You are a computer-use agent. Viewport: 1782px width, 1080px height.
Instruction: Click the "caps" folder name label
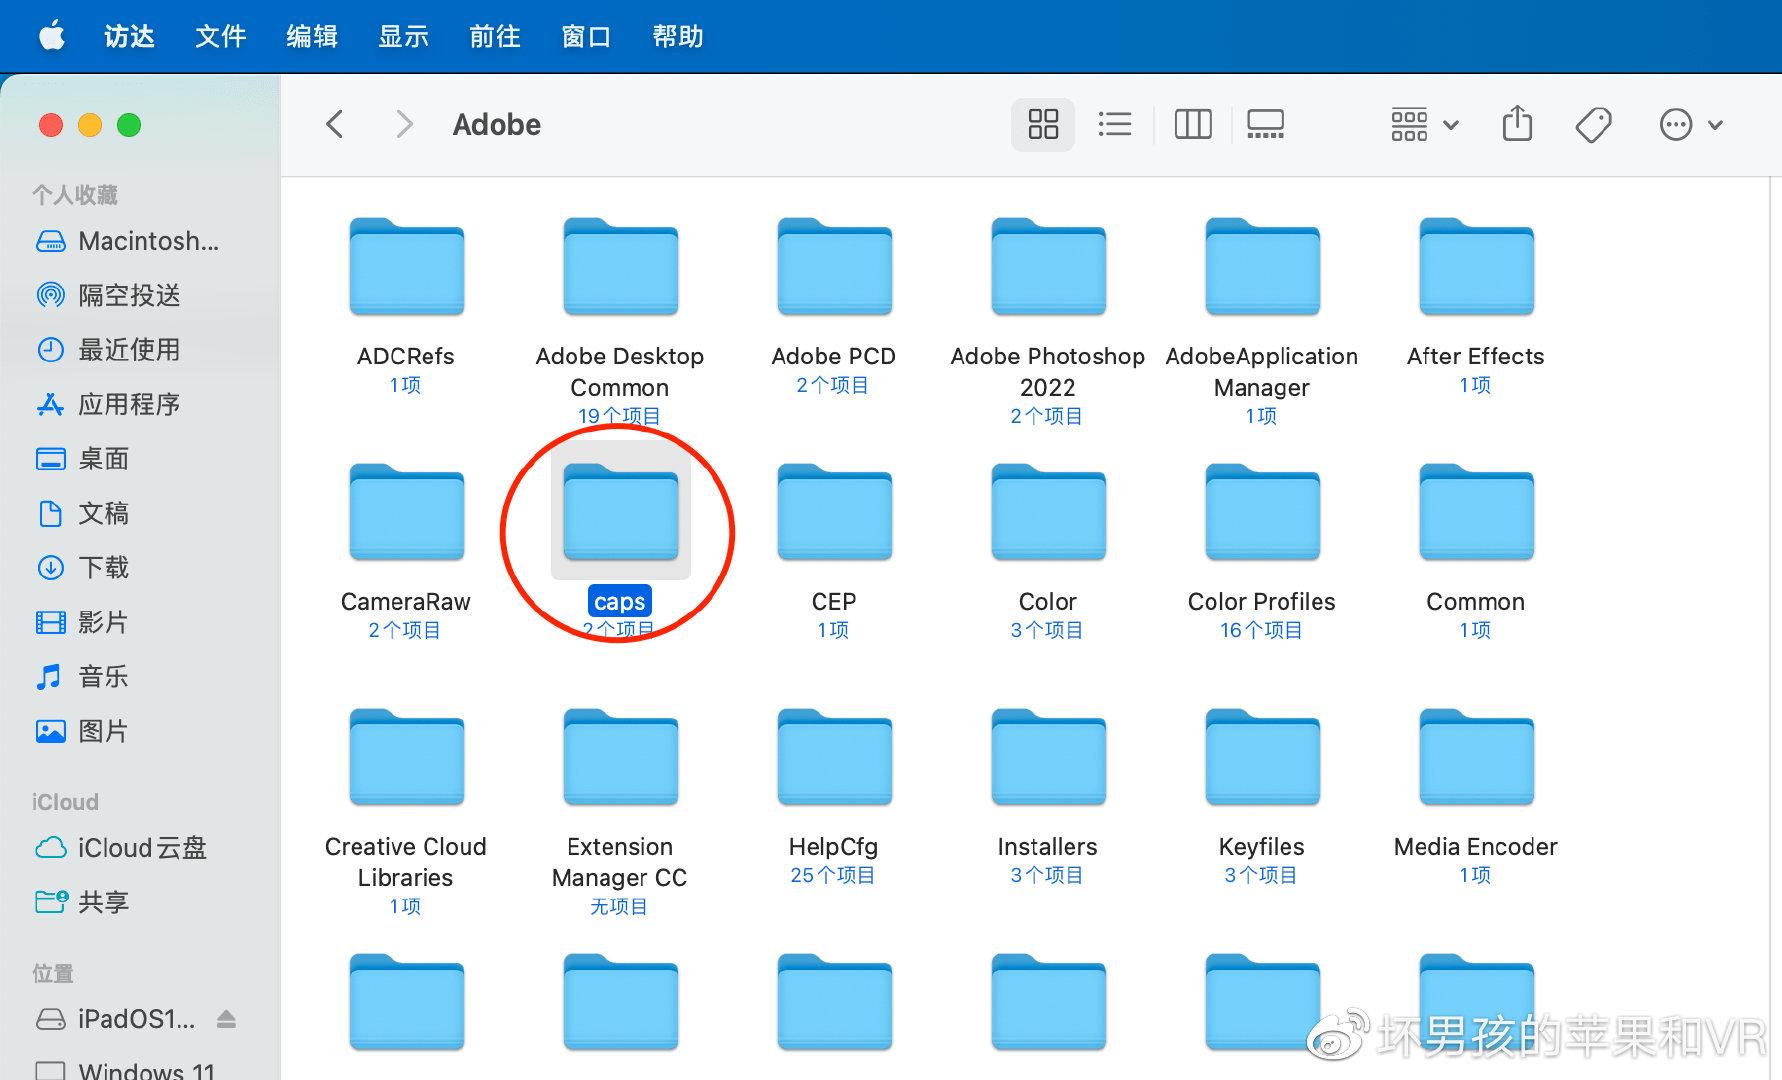(620, 601)
